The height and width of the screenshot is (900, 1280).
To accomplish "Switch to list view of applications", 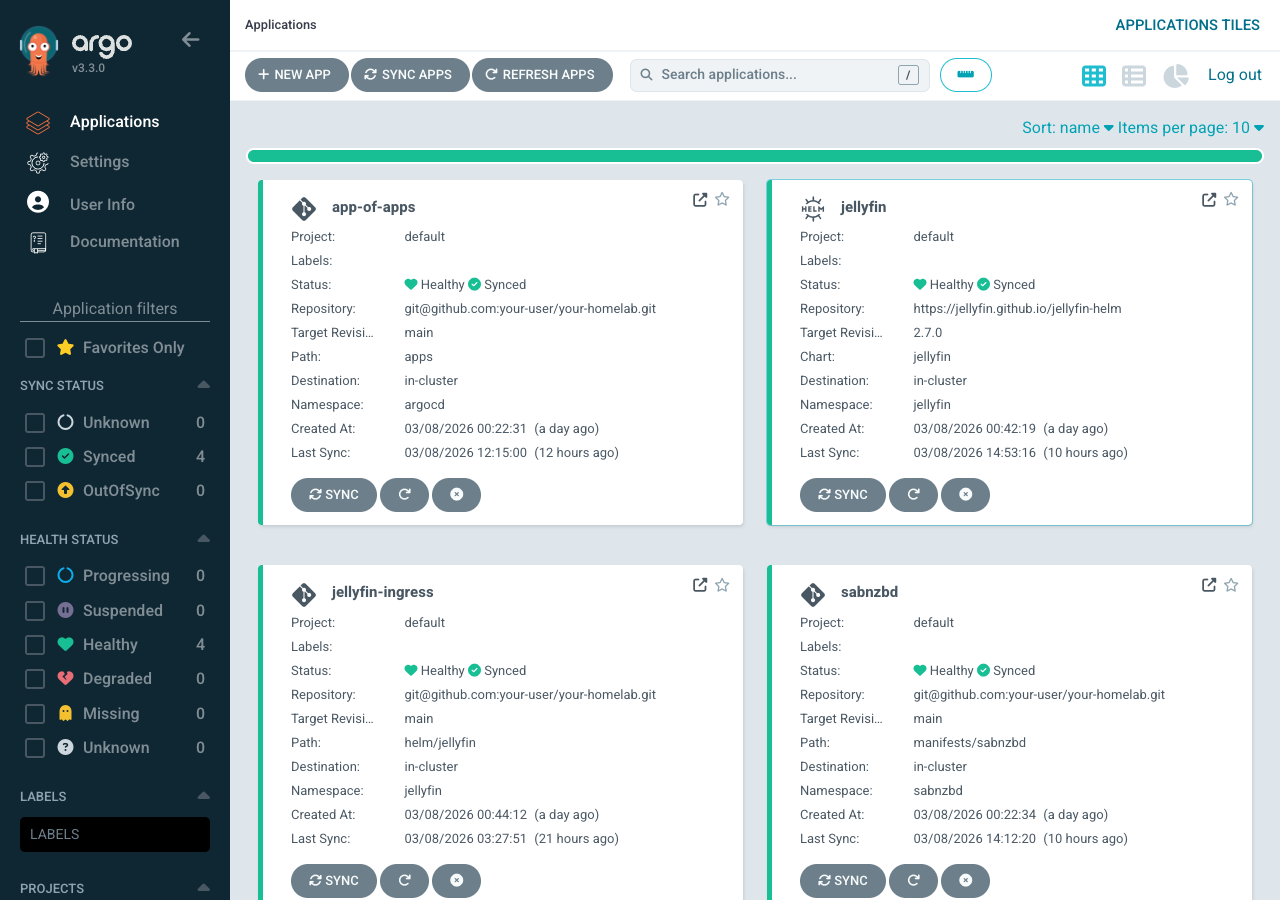I will coord(1133,75).
